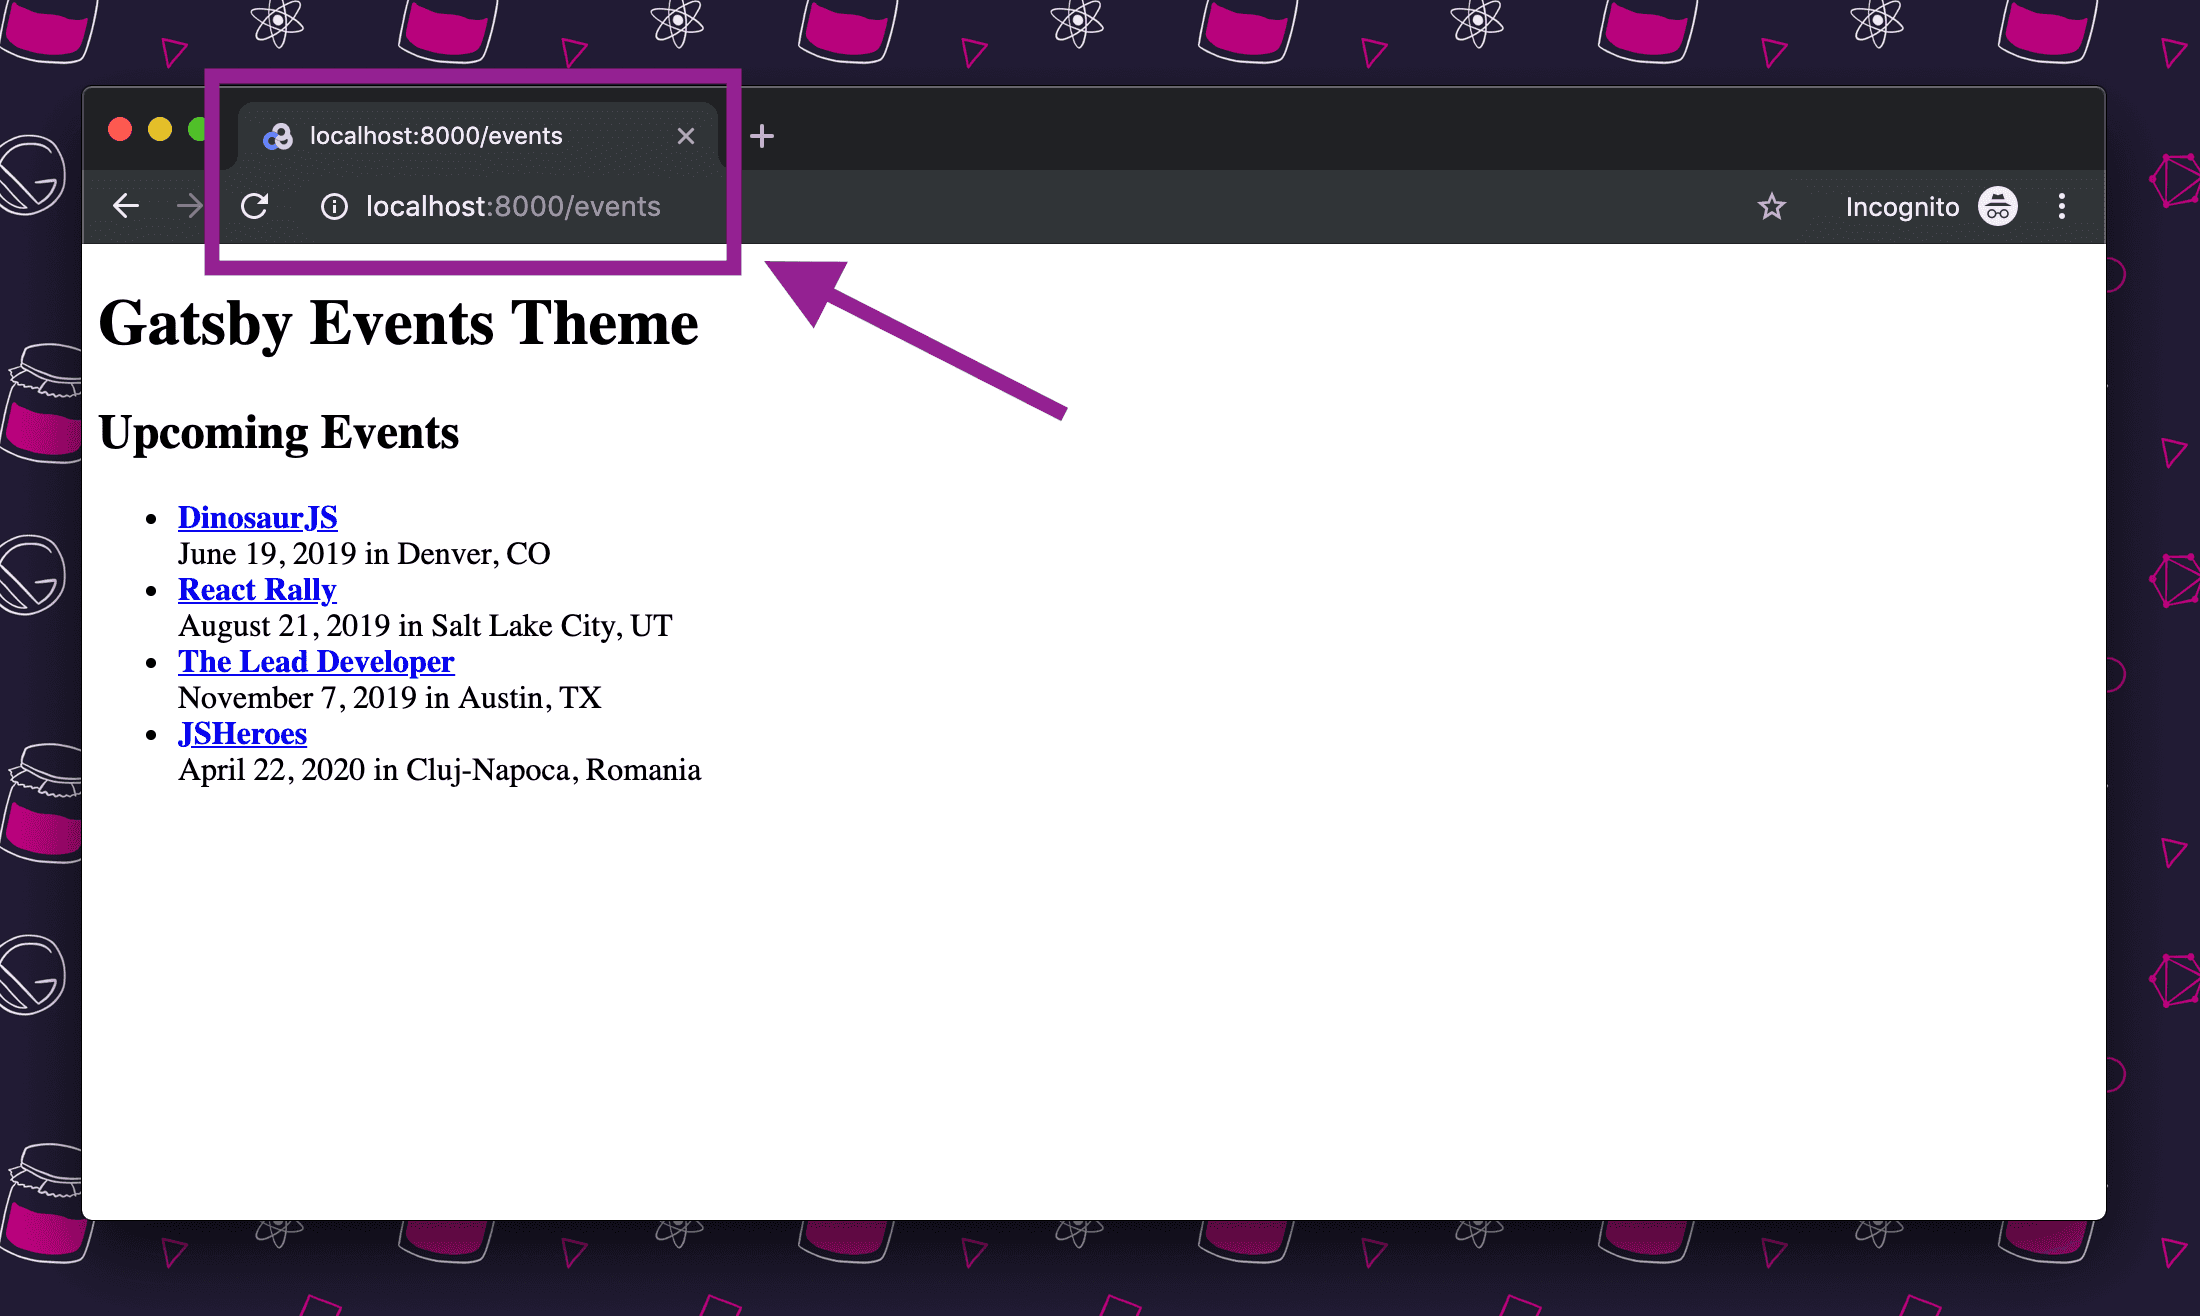
Task: Open the JSHeroes event link
Action: click(x=242, y=733)
